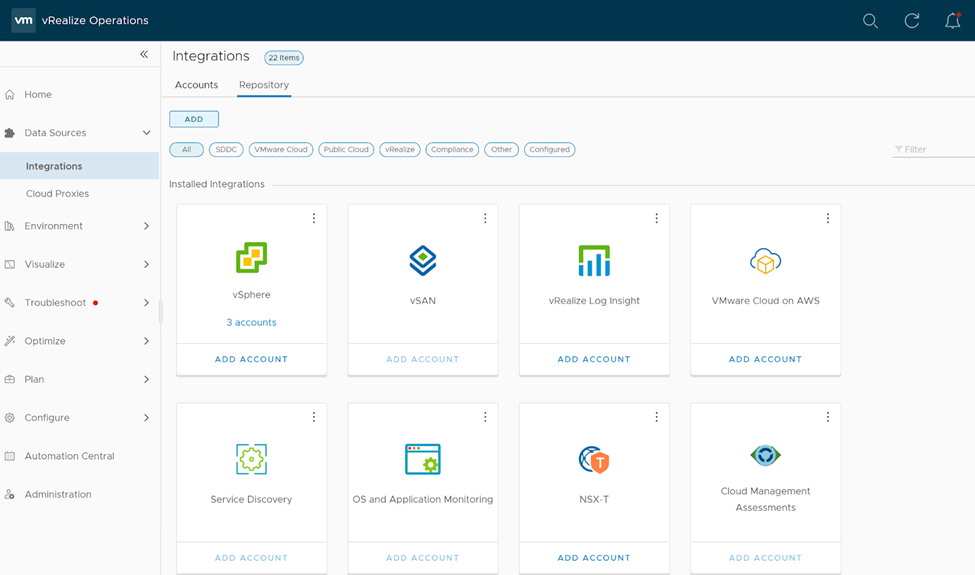Filter integrations by SDDC
This screenshot has height=575, width=975.
pyautogui.click(x=226, y=149)
